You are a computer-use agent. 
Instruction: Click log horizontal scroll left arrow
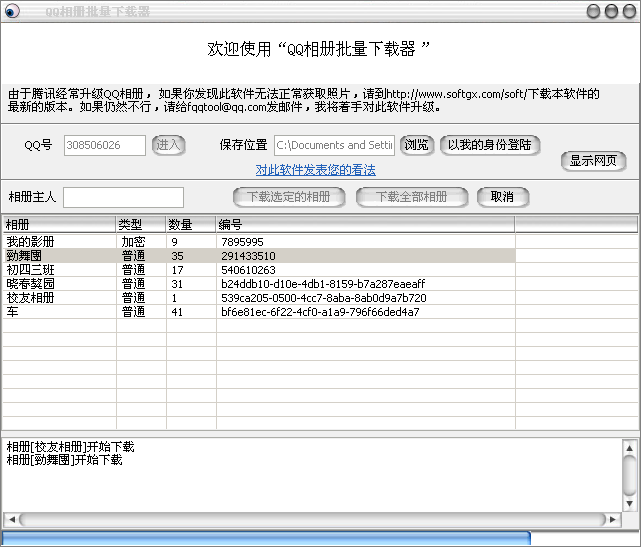coord(12,519)
